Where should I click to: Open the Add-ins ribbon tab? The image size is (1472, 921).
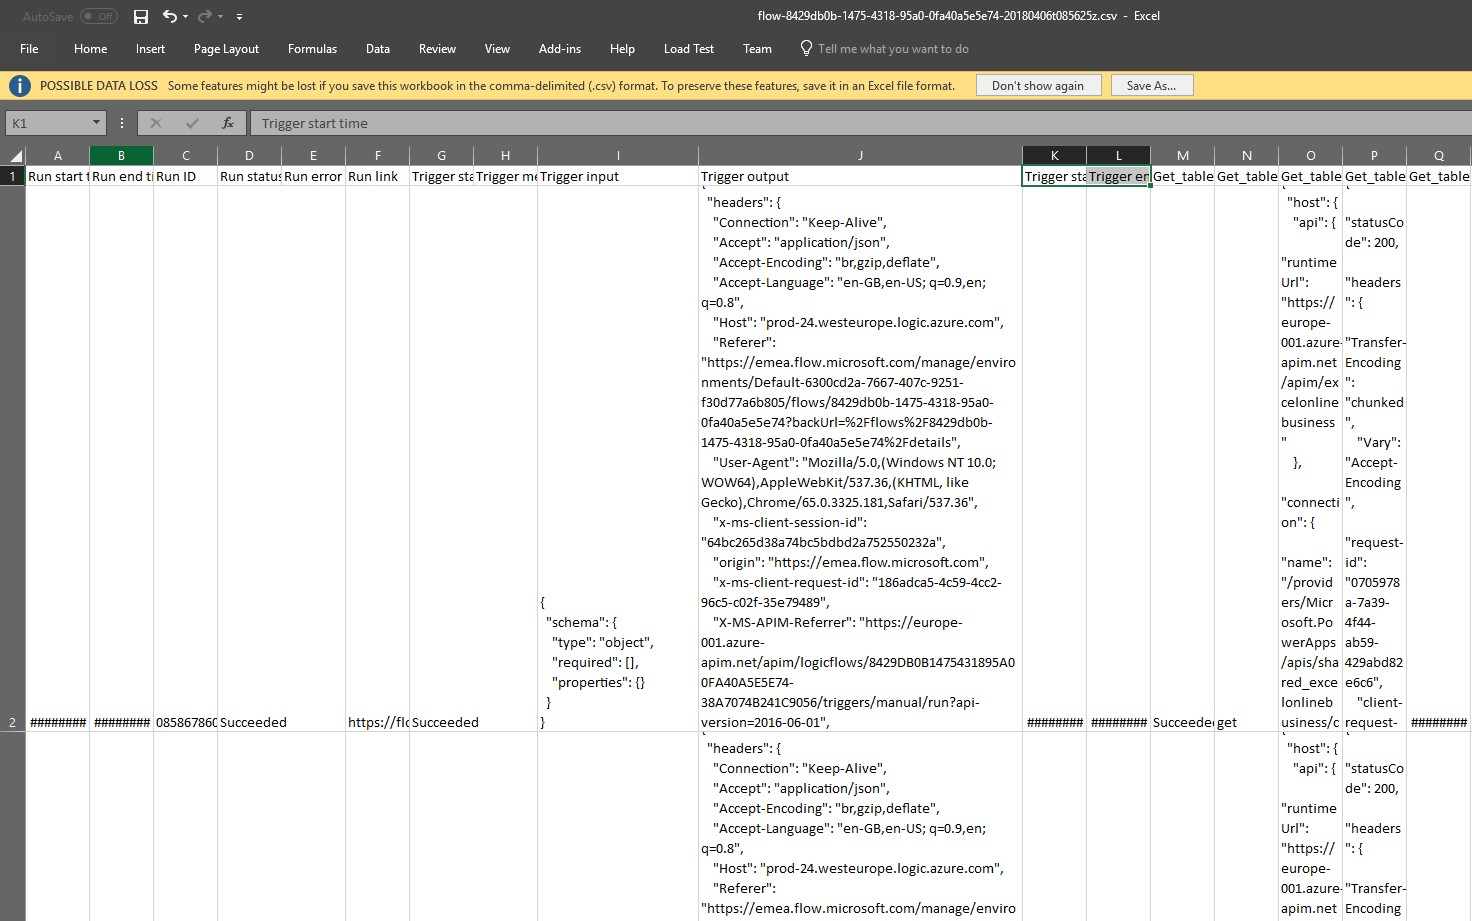tap(559, 48)
